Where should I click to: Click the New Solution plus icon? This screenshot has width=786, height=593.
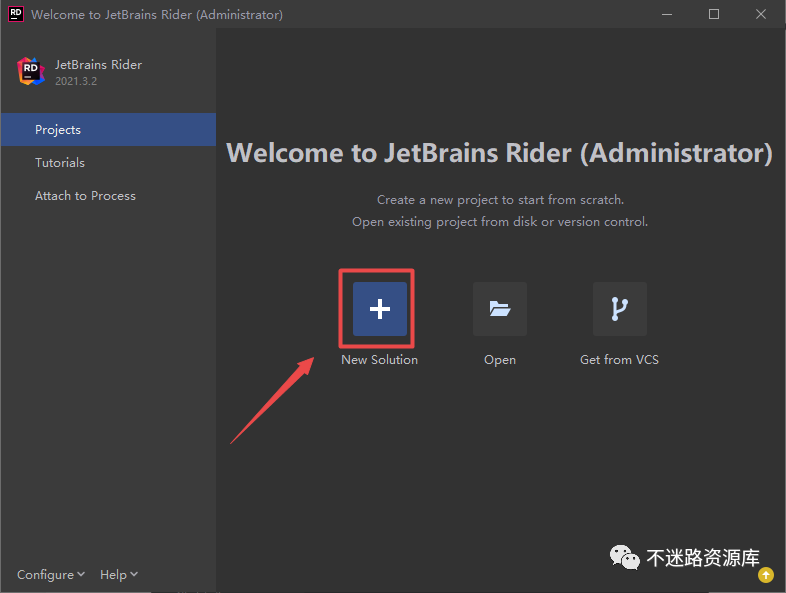(x=379, y=309)
